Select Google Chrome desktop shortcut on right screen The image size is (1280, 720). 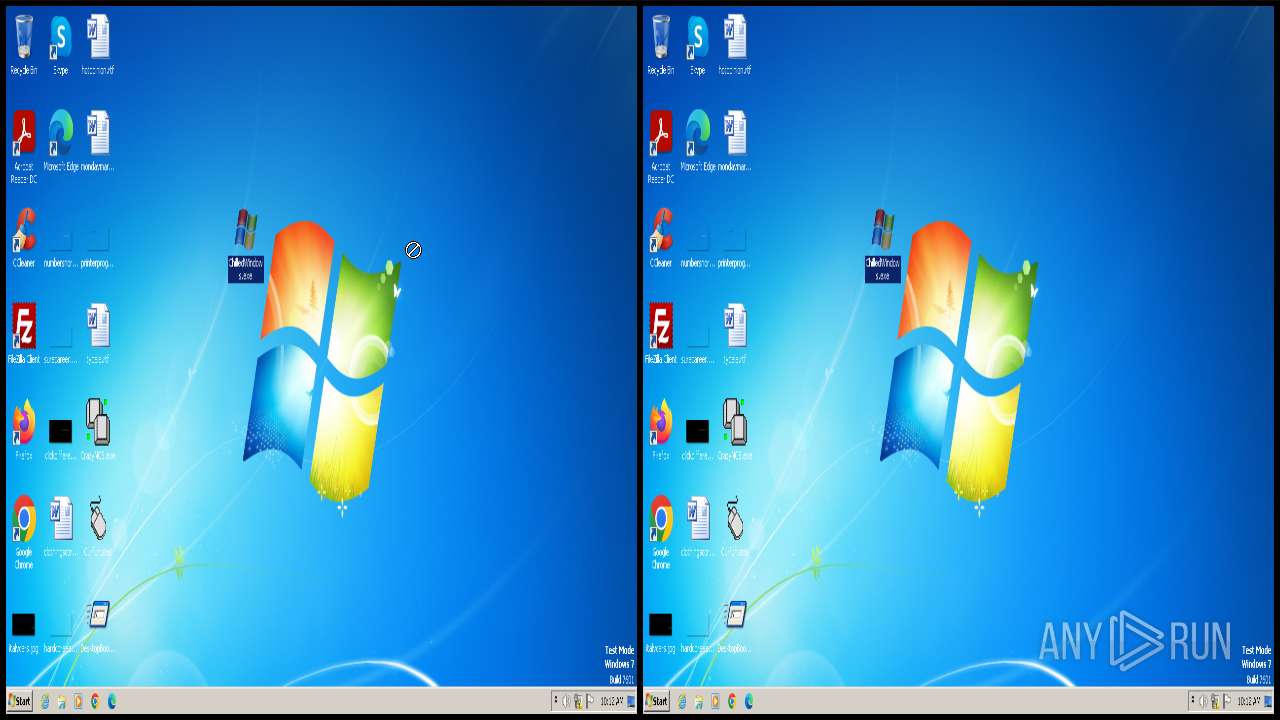point(661,531)
